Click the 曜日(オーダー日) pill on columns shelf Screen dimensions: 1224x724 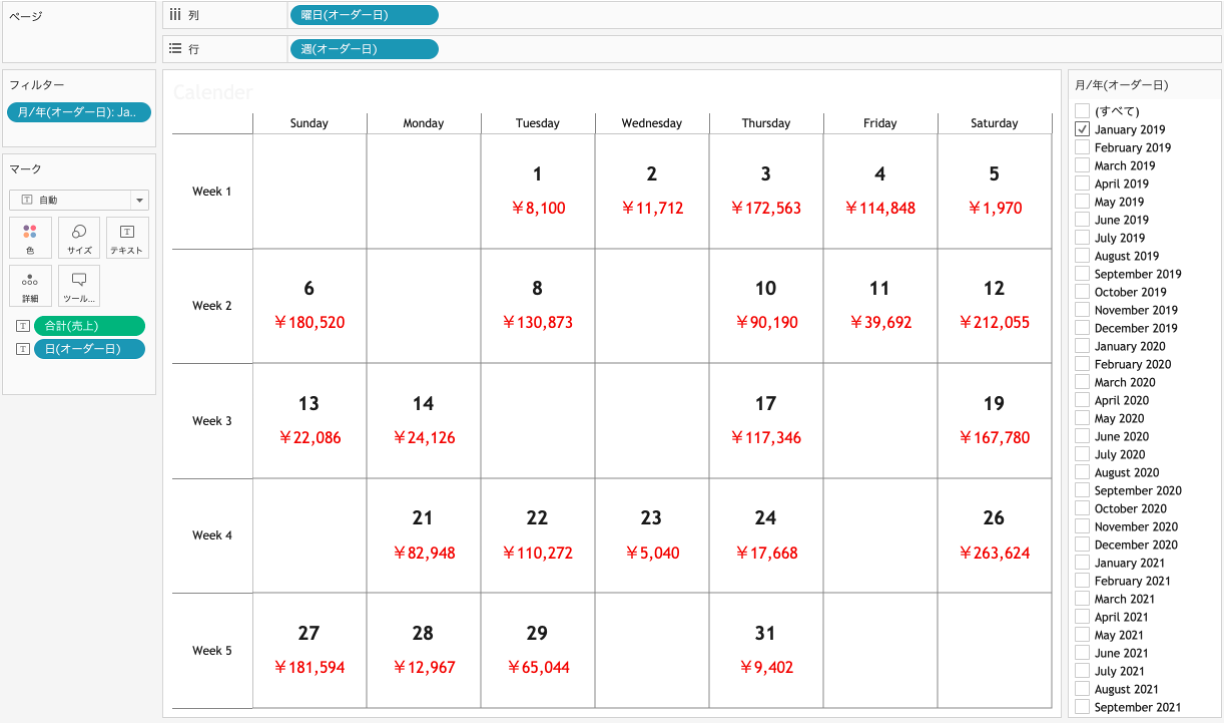point(364,15)
